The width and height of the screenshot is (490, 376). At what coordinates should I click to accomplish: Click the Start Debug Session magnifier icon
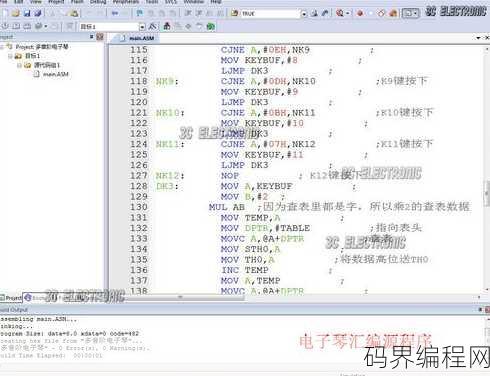click(340, 13)
